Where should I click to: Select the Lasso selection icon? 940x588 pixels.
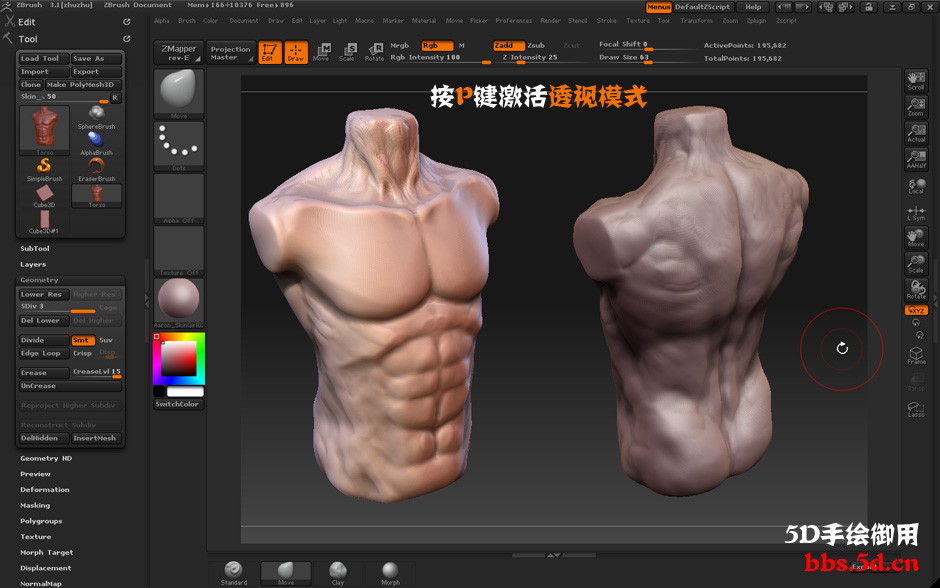(x=916, y=409)
